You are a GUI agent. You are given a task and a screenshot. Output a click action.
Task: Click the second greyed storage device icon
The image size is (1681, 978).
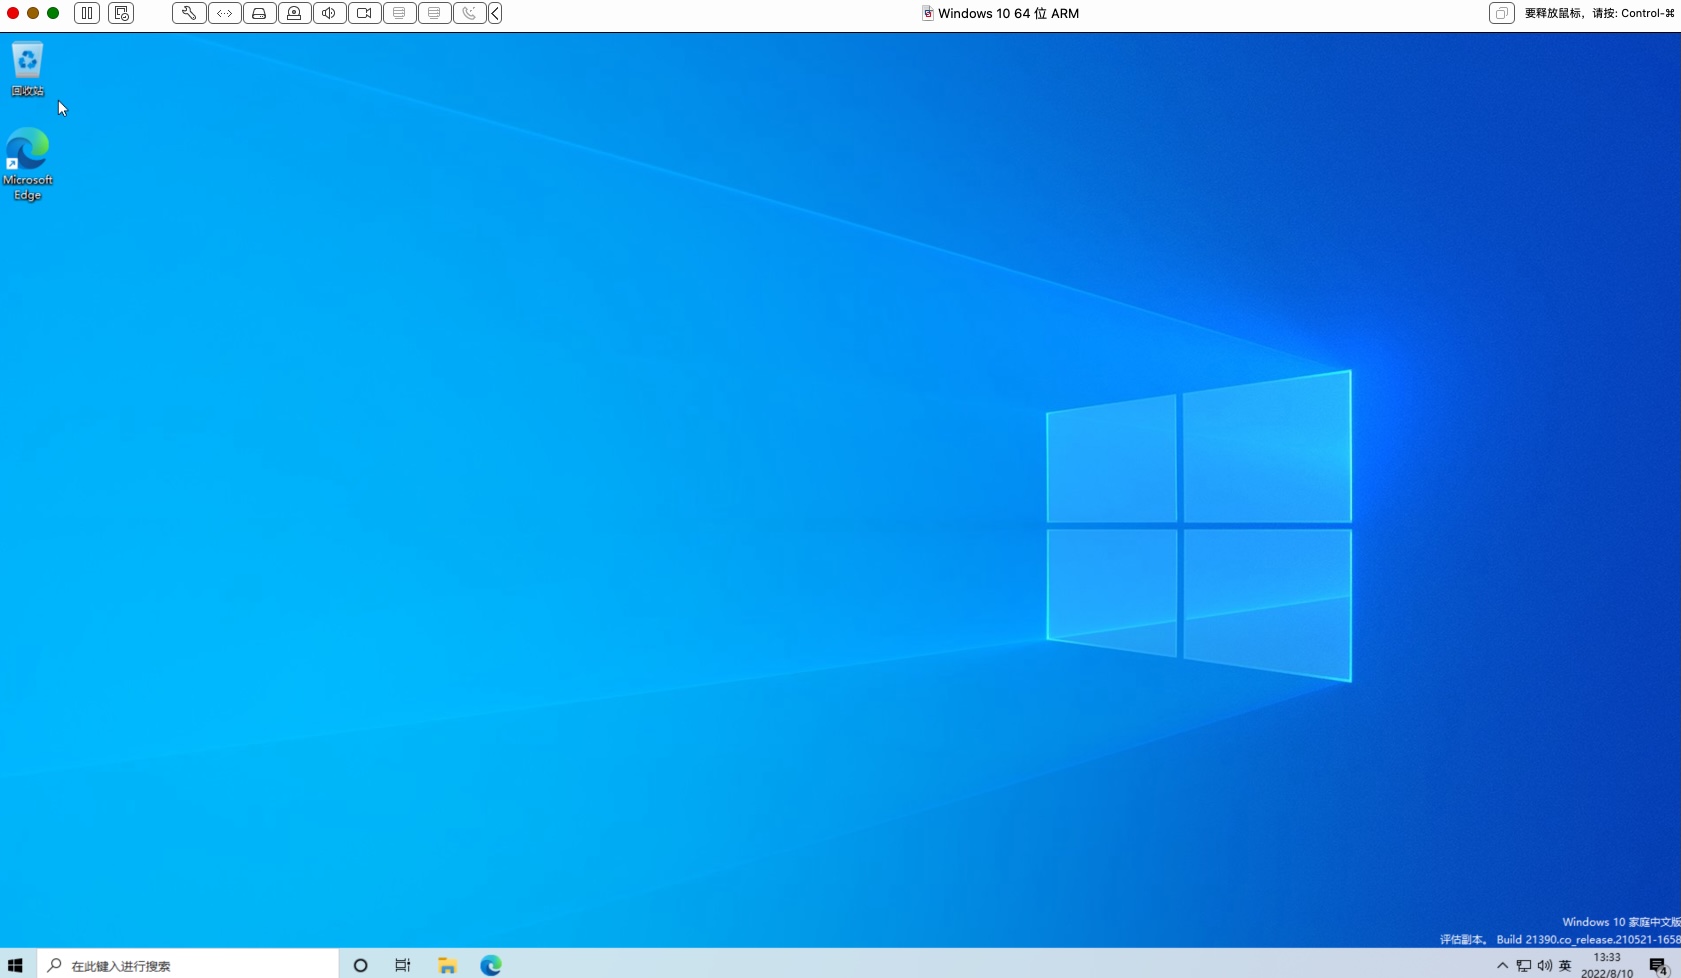click(x=434, y=13)
